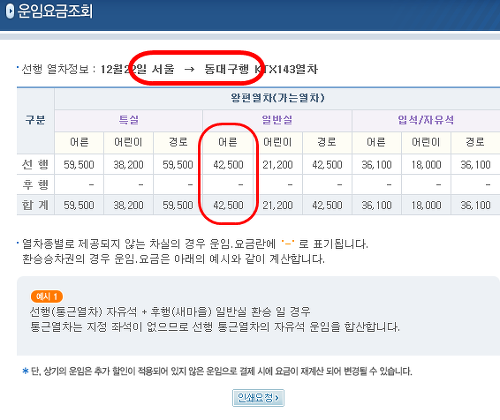Select 선행 row 입석/자유석 어린이 fare 18,000
The width and height of the screenshot is (500, 420).
point(426,165)
